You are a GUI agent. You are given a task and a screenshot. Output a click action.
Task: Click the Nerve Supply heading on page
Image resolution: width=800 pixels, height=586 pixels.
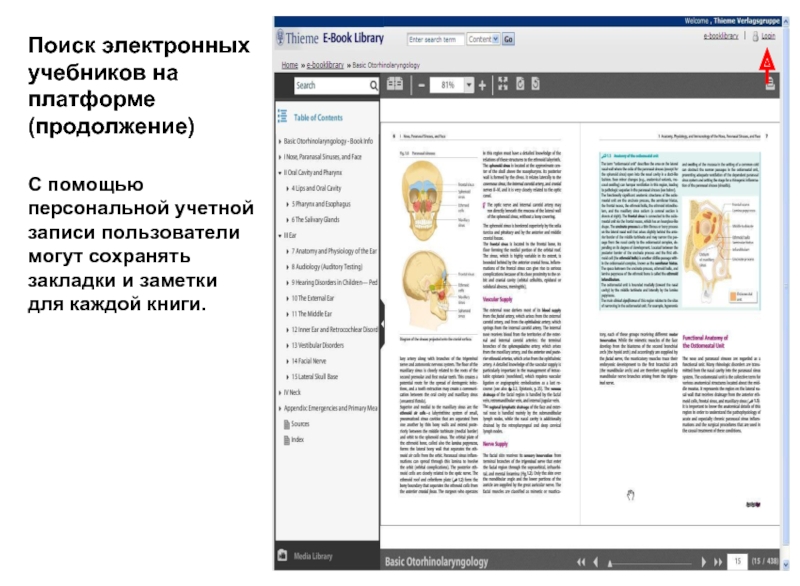pos(495,444)
